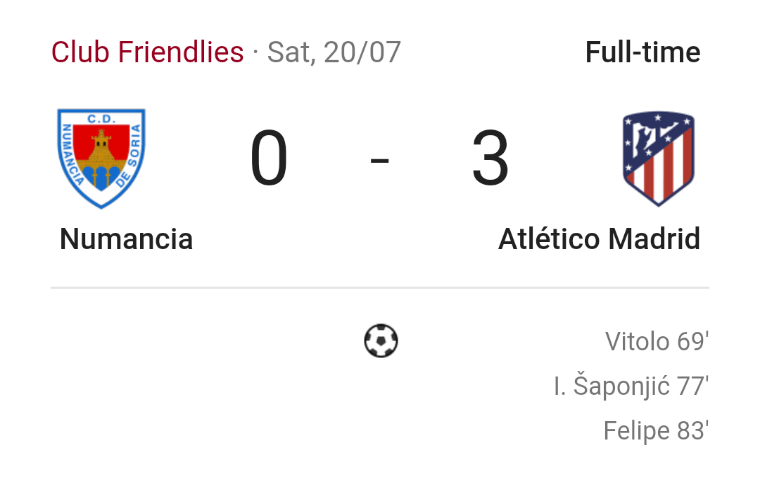Viewport: 760px width, 477px height.
Task: Click the 83' goal minute marker
Action: point(692,431)
